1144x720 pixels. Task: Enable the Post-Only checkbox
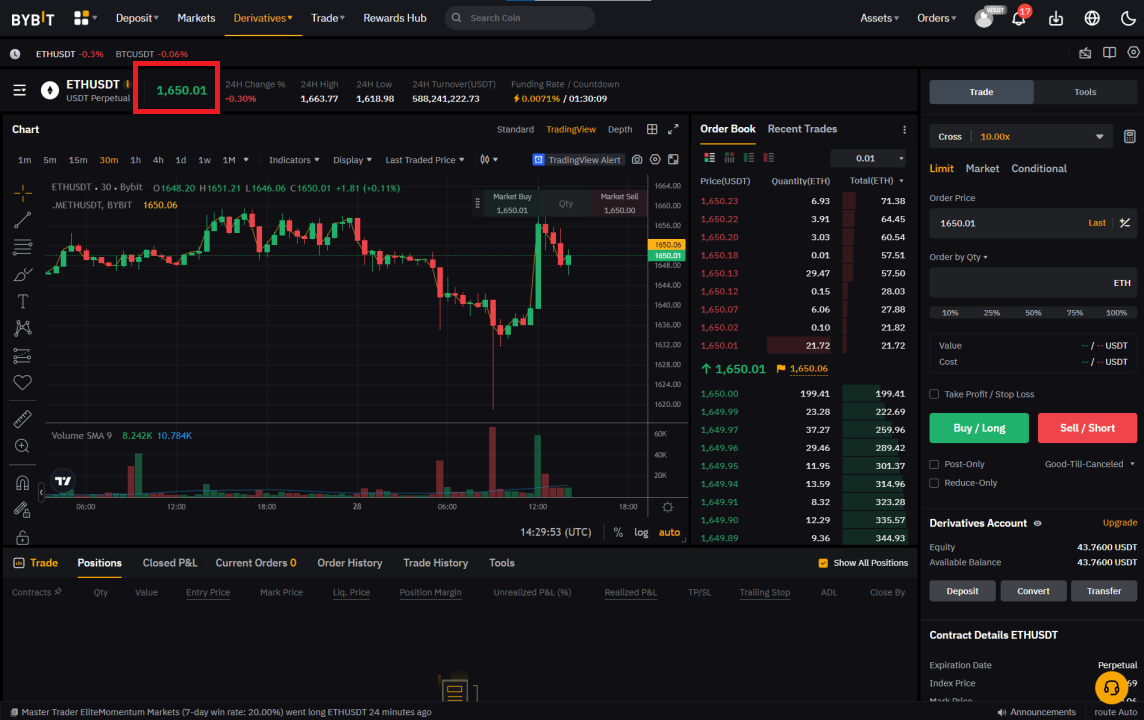(x=934, y=464)
